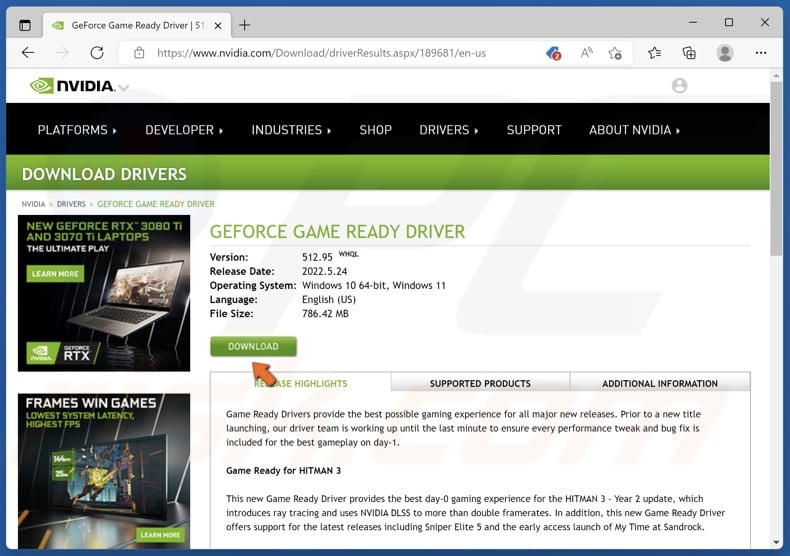Add this page to favorites
Viewport: 790px width, 556px height.
615,53
